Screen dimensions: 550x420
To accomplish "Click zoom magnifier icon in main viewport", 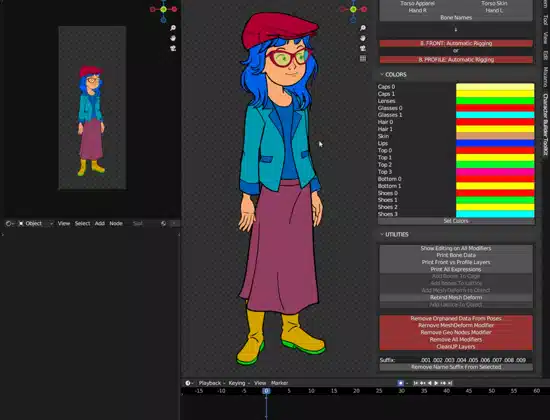I will pos(363,28).
